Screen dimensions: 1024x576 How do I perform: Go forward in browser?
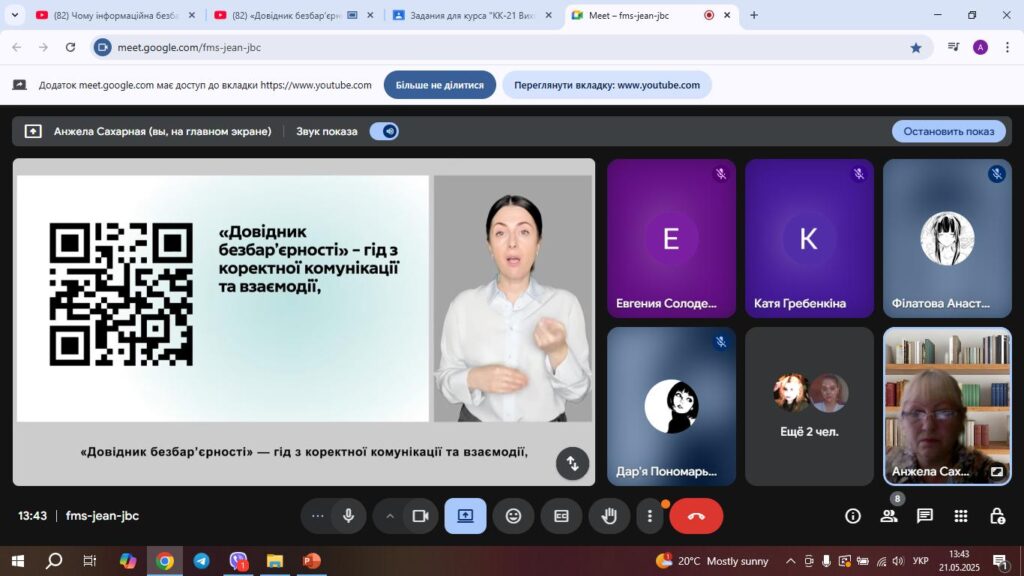click(x=43, y=47)
